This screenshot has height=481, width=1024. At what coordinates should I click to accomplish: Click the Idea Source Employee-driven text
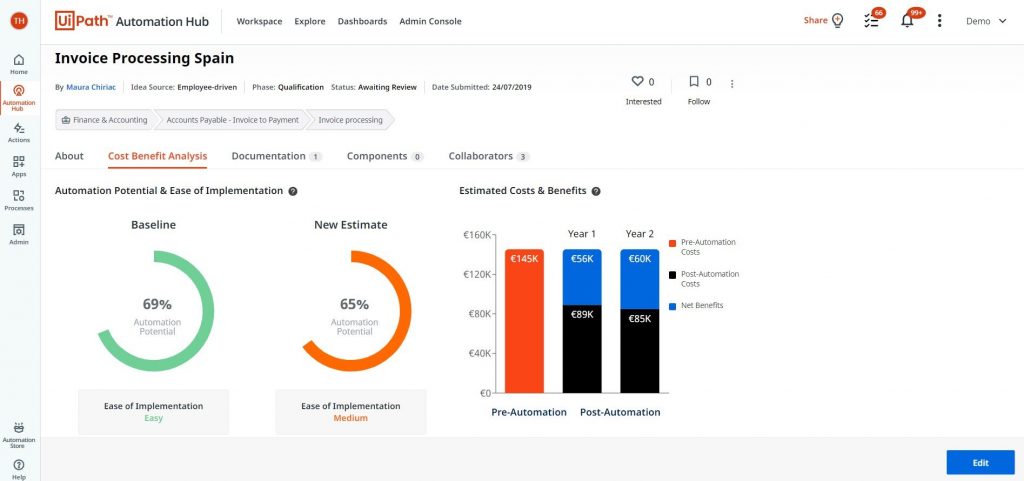coord(184,87)
